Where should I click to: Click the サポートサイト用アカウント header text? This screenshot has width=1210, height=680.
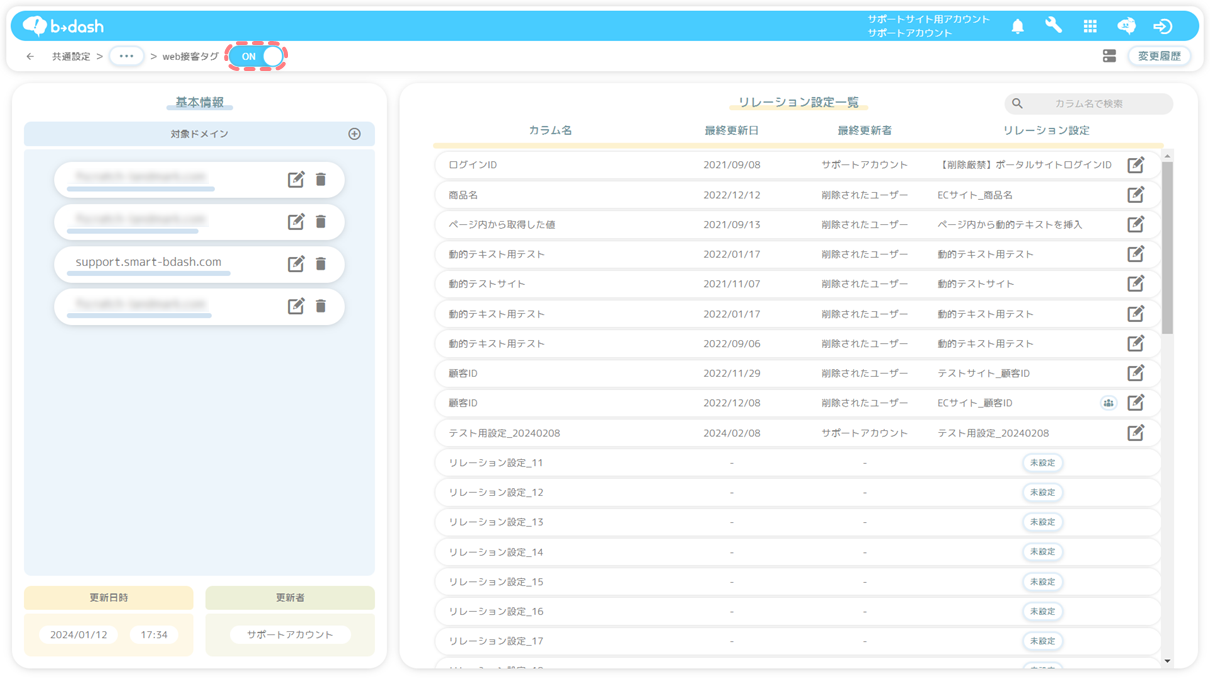(928, 19)
